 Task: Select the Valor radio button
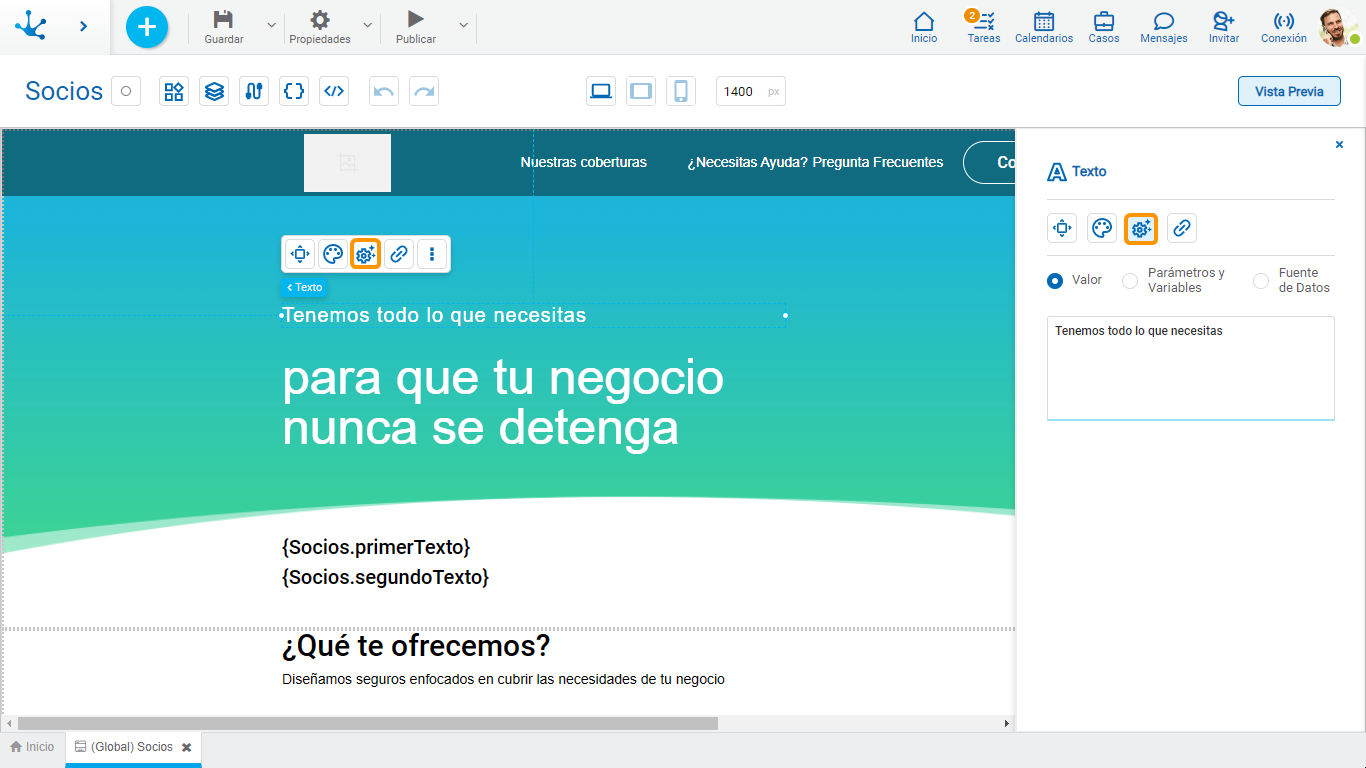pyautogui.click(x=1055, y=281)
